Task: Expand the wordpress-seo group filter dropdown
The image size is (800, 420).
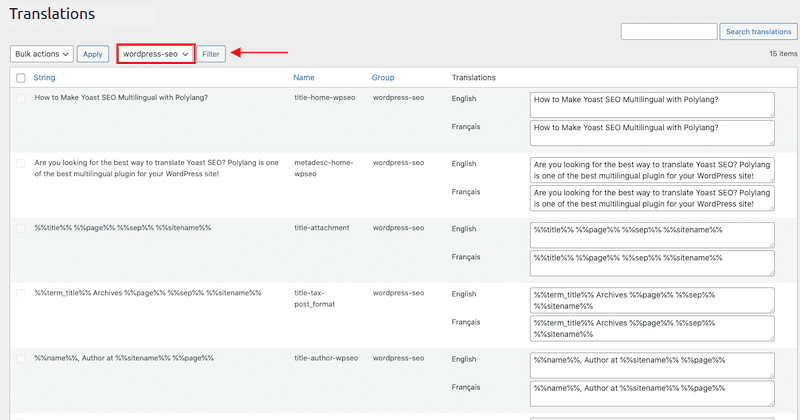Action: [x=156, y=54]
